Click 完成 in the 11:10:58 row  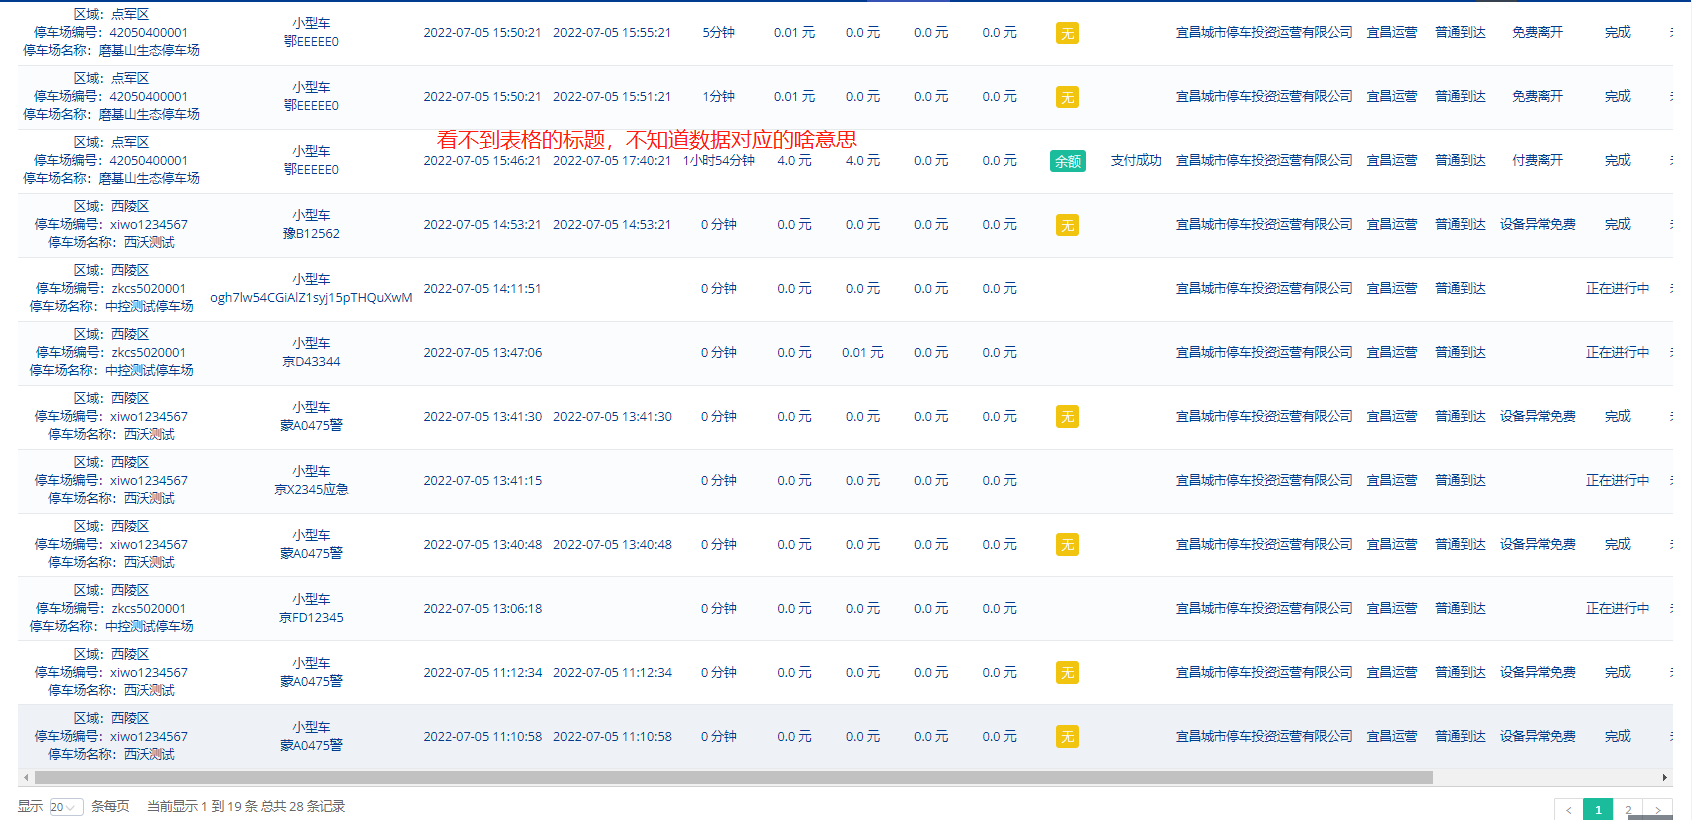(x=1617, y=737)
